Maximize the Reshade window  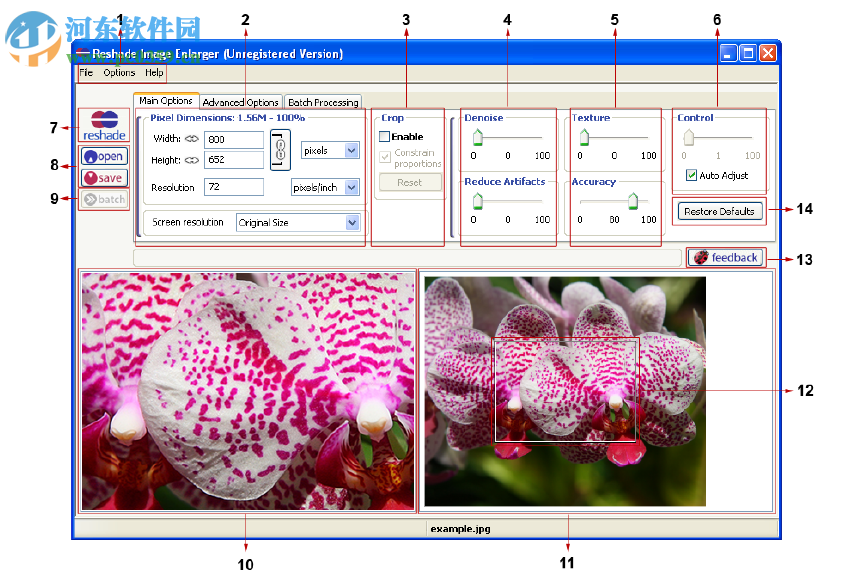coord(749,53)
